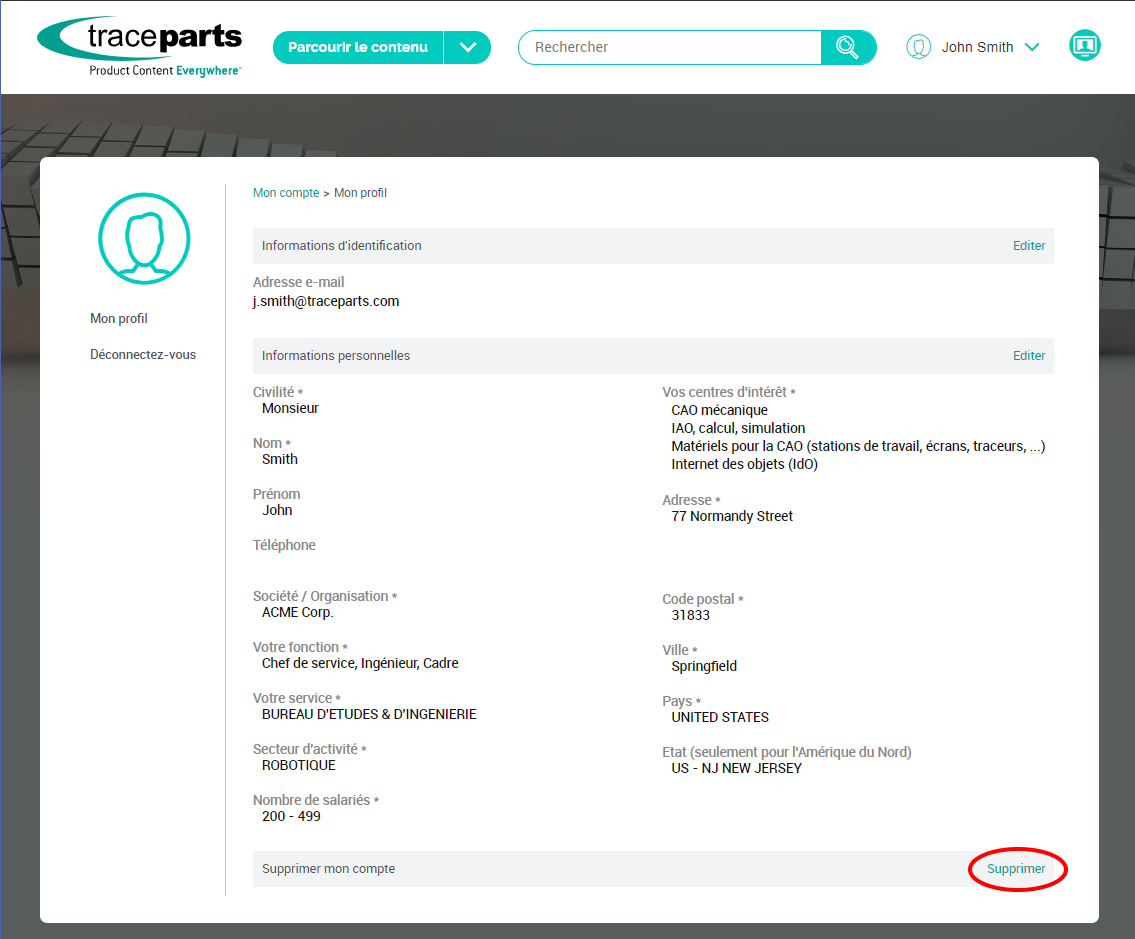Open the John Smith account menu
Screen dimensions: 1135x939
point(977,47)
